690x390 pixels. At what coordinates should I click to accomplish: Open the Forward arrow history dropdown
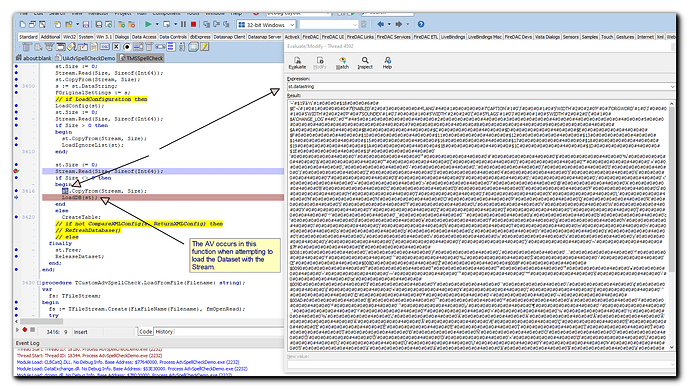pyautogui.click(x=408, y=24)
